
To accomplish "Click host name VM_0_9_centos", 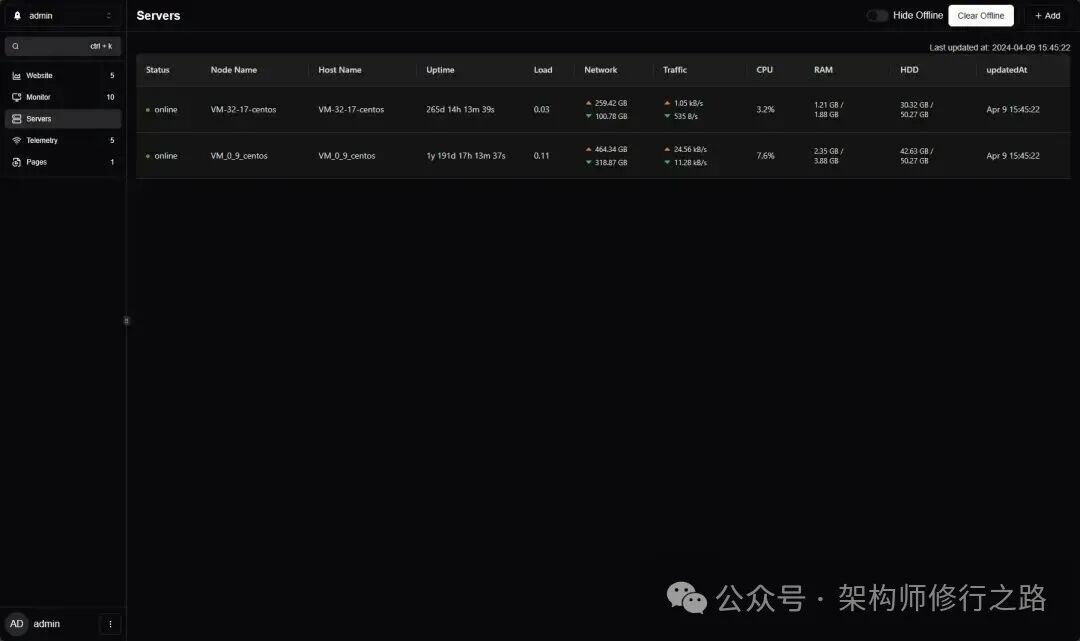I will [x=346, y=156].
